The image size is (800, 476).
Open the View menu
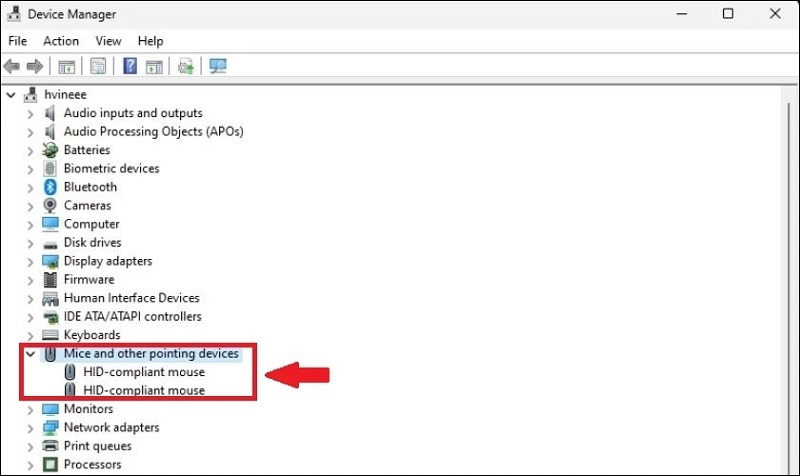click(x=108, y=41)
